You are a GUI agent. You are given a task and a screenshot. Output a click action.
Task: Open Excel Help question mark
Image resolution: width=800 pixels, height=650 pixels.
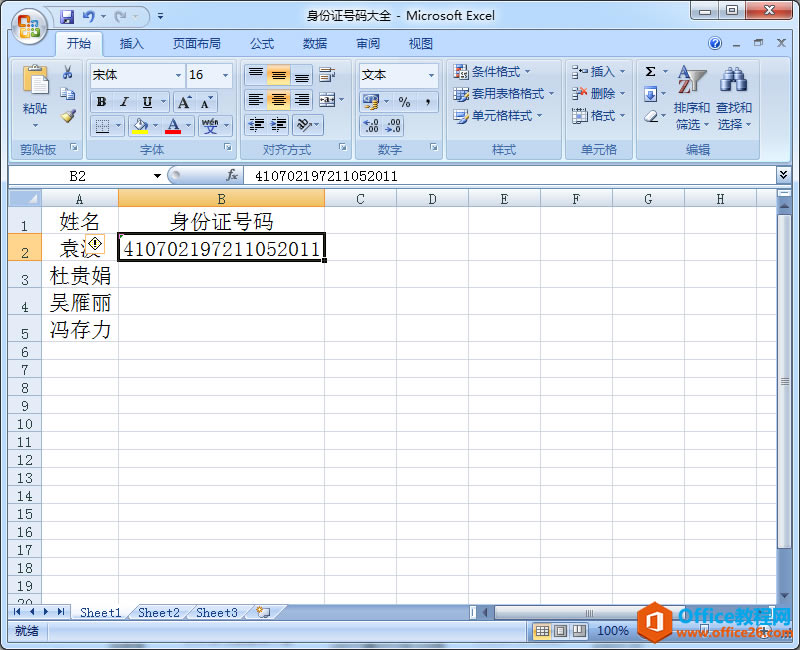pos(715,43)
